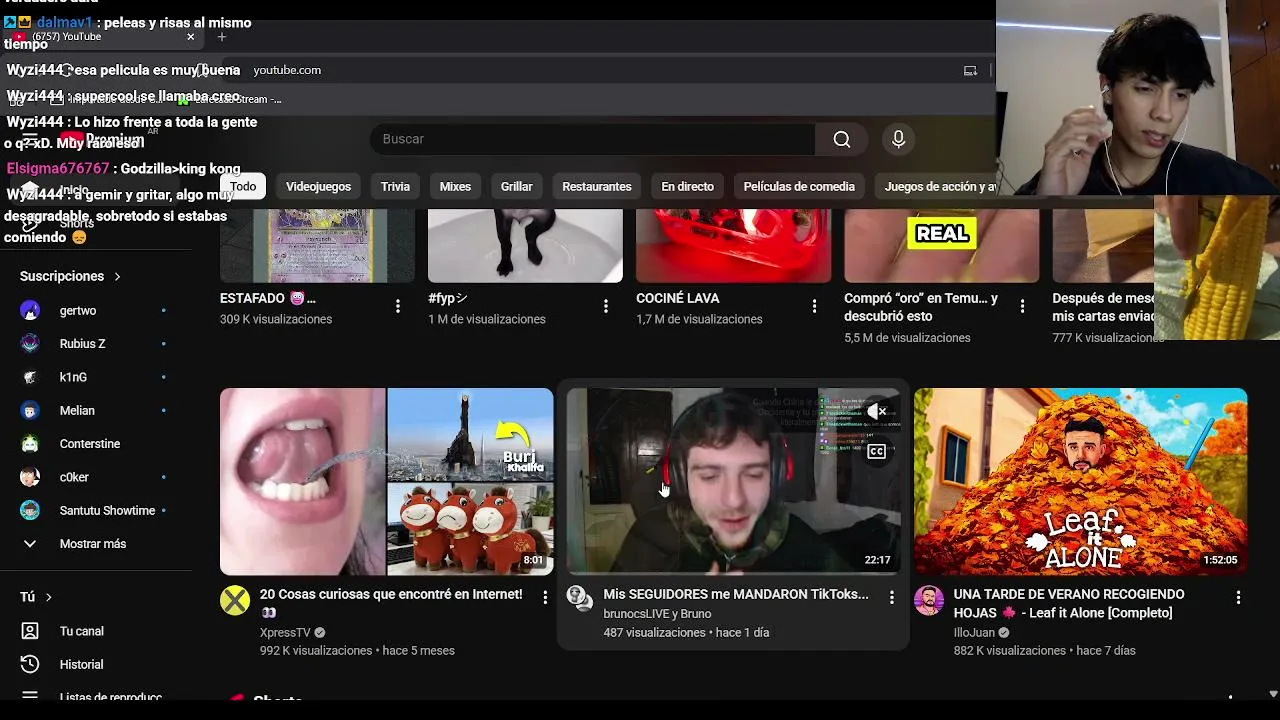Open gertwo channel avatar in sidebar

coord(30,310)
